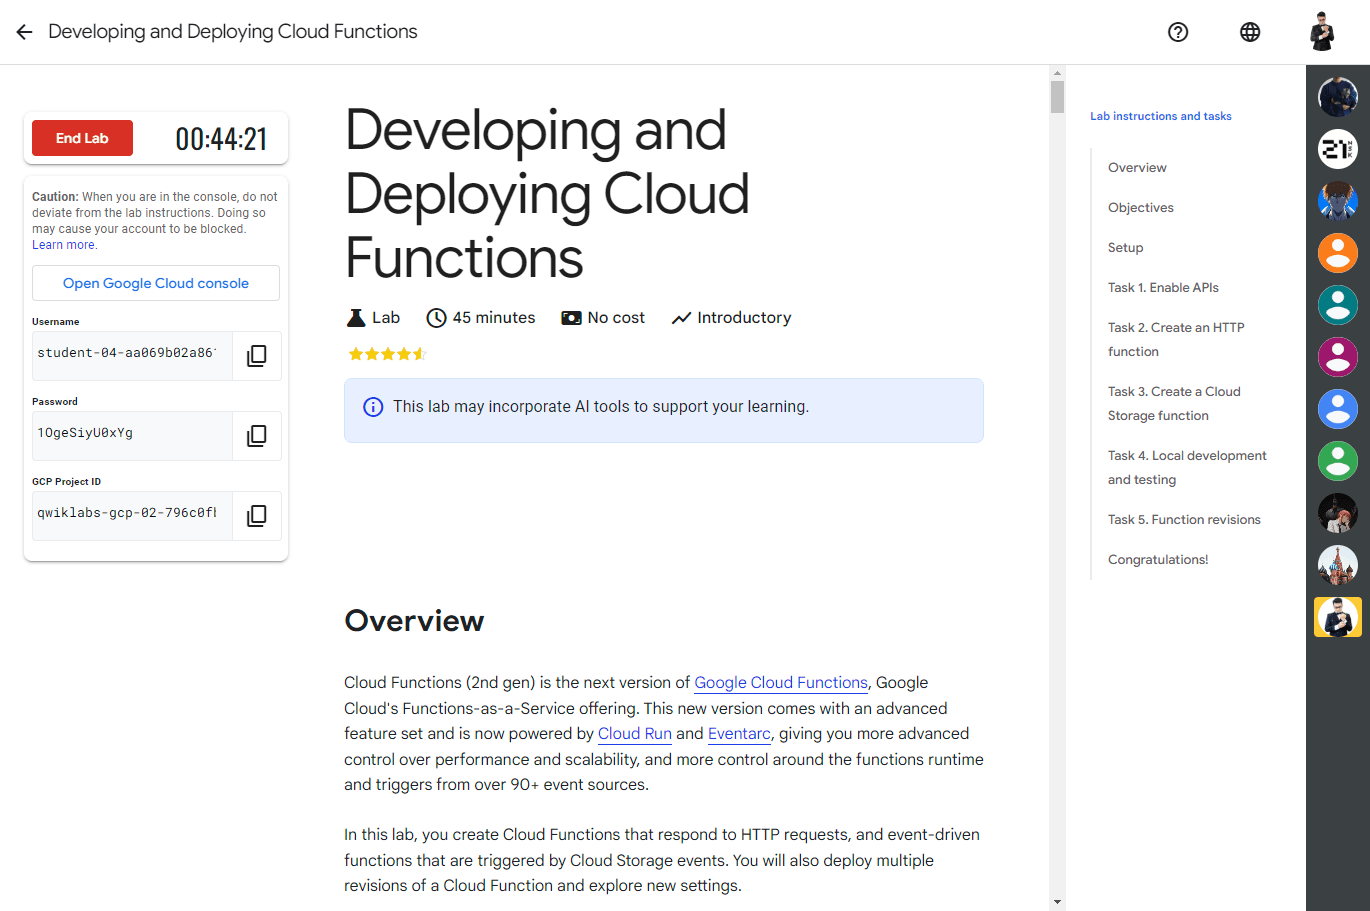Screen dimensions: 1370x911
Task: Open Google Cloud console
Action: [156, 283]
